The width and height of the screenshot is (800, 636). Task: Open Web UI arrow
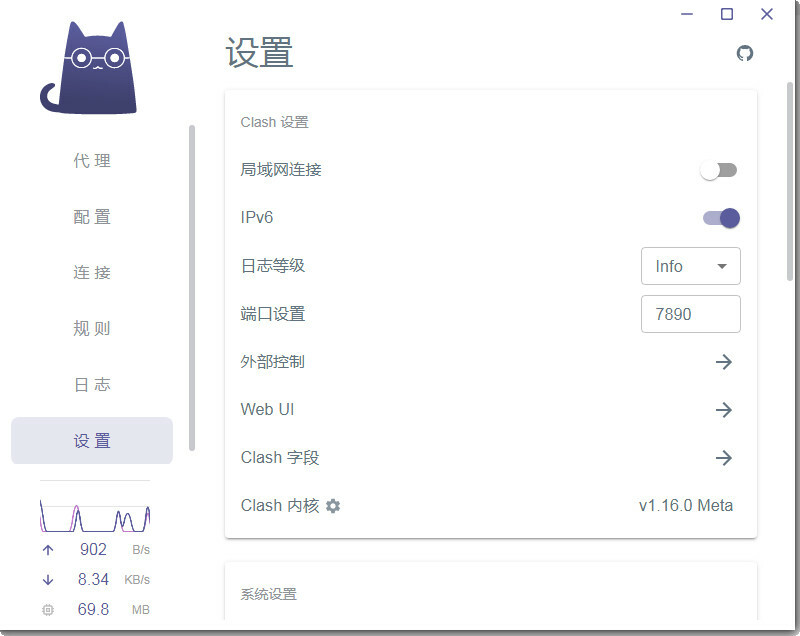tap(723, 410)
